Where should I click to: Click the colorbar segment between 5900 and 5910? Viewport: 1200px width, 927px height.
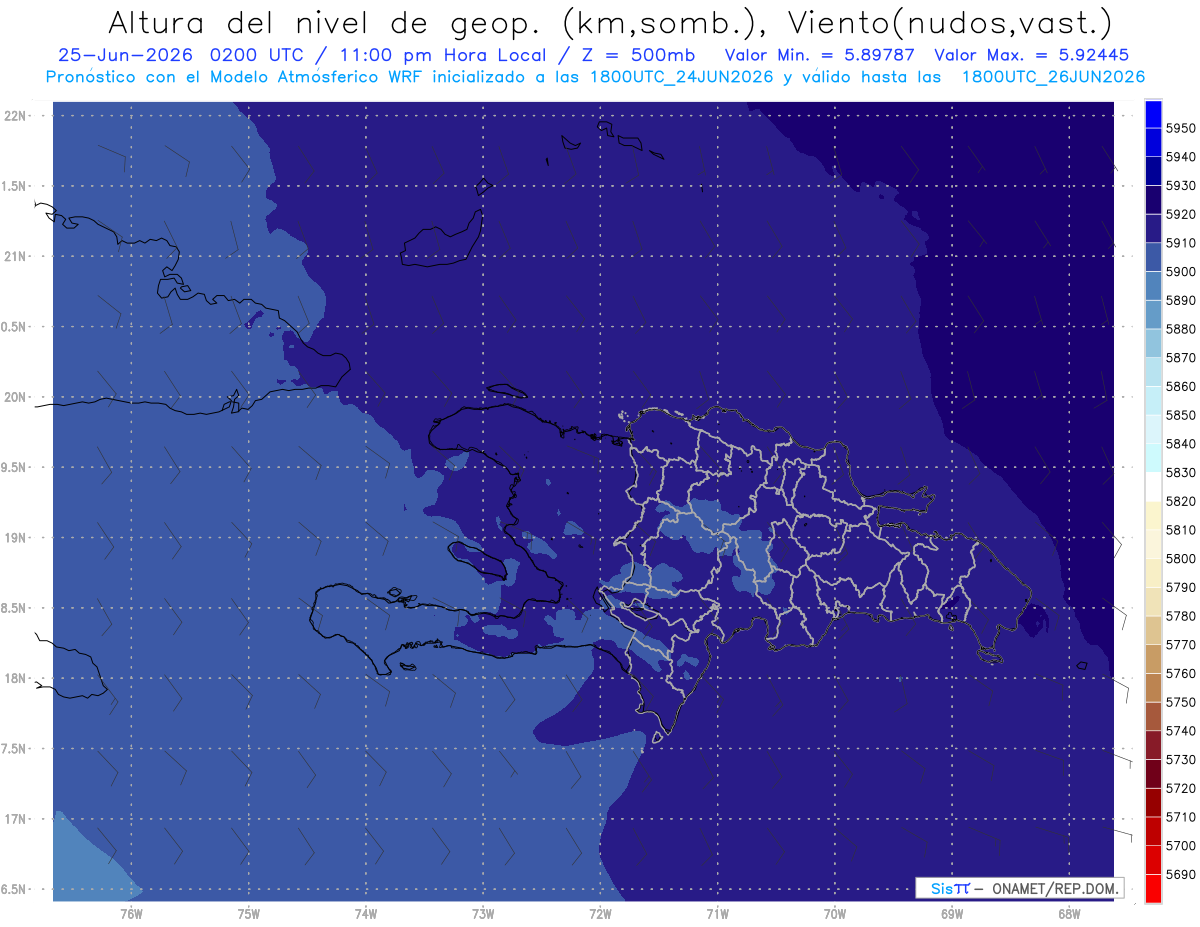click(1153, 258)
